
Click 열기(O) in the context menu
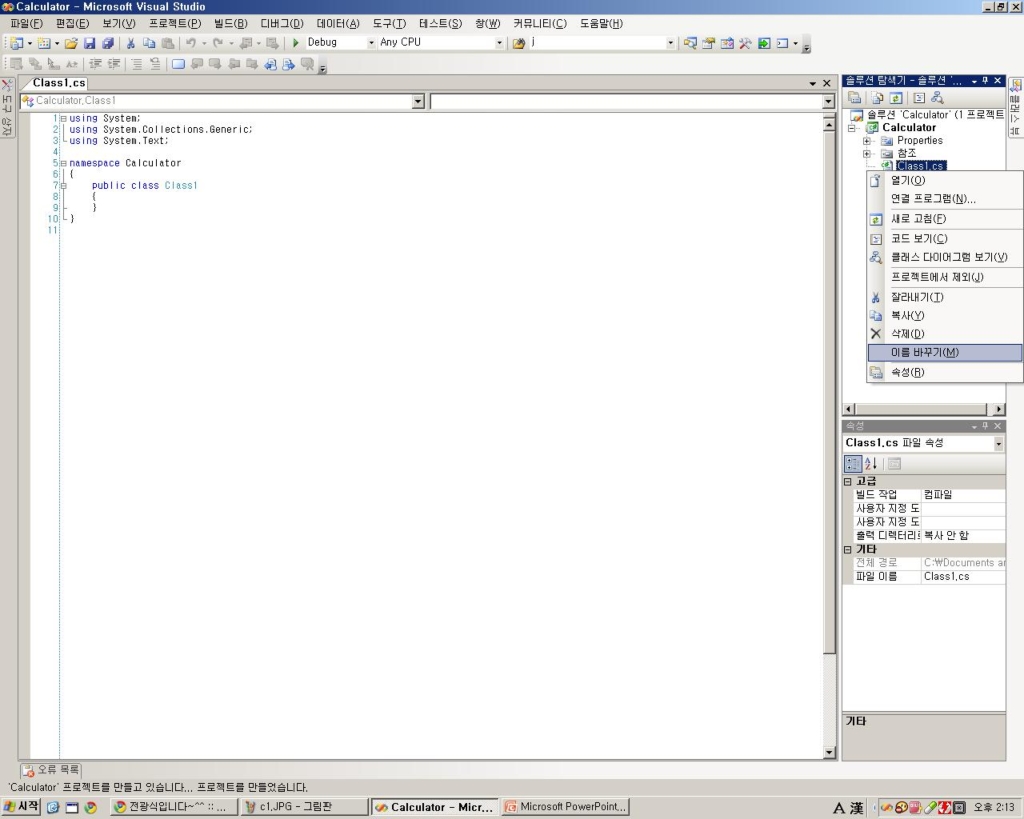point(944,180)
